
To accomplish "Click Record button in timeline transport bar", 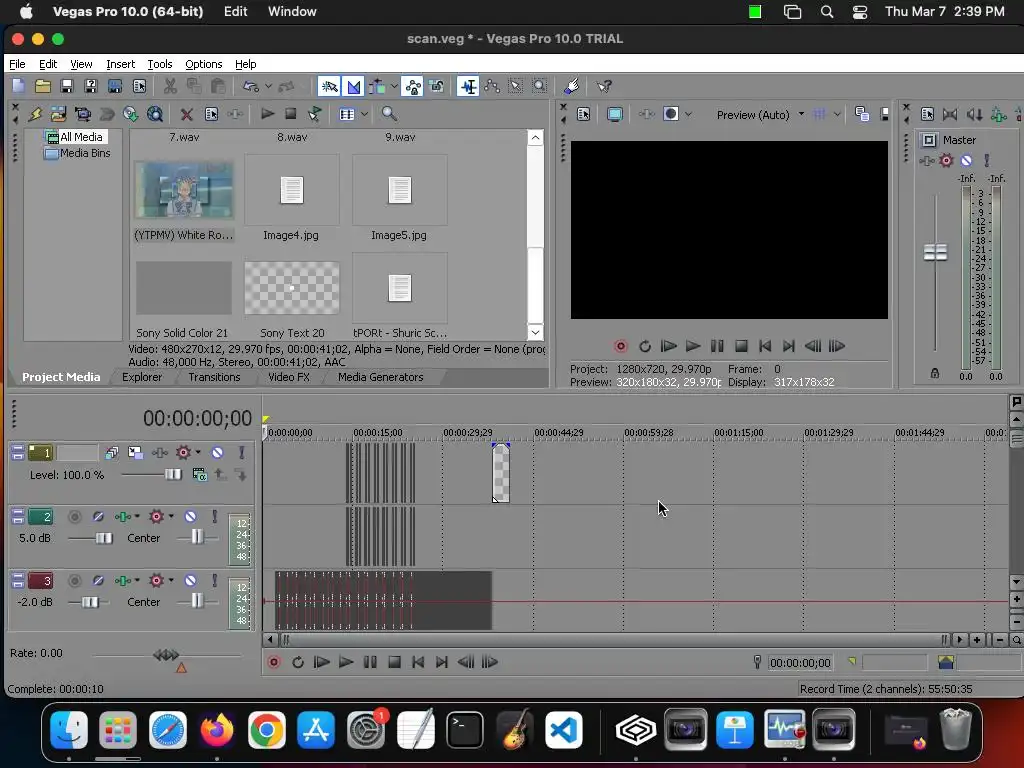I will [274, 662].
